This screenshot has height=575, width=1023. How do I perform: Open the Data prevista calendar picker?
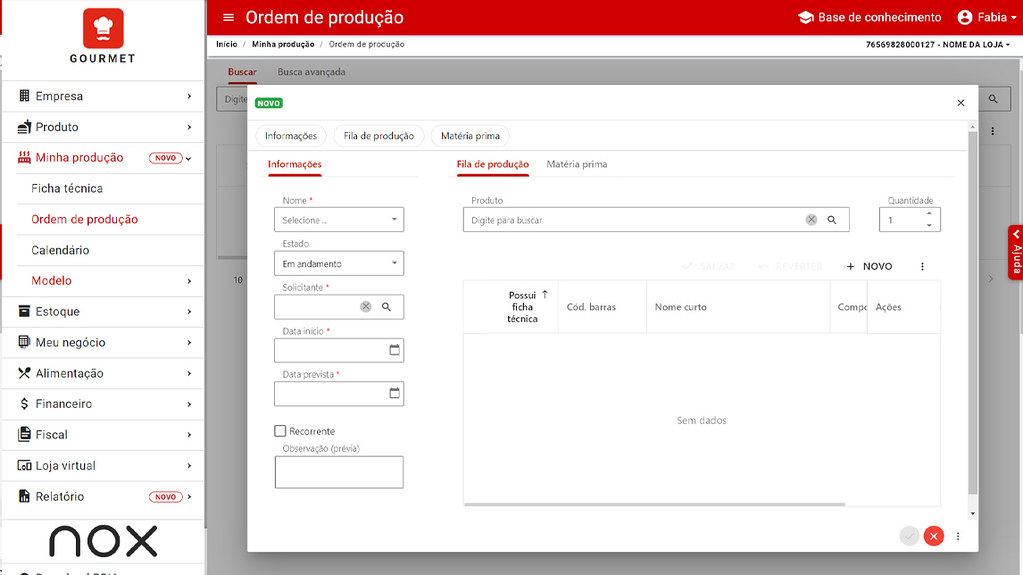pos(394,393)
